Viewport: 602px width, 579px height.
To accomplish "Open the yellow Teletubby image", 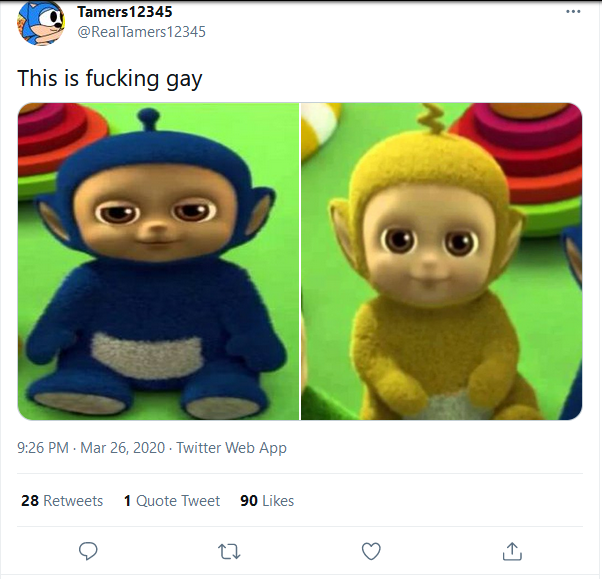I will point(442,262).
